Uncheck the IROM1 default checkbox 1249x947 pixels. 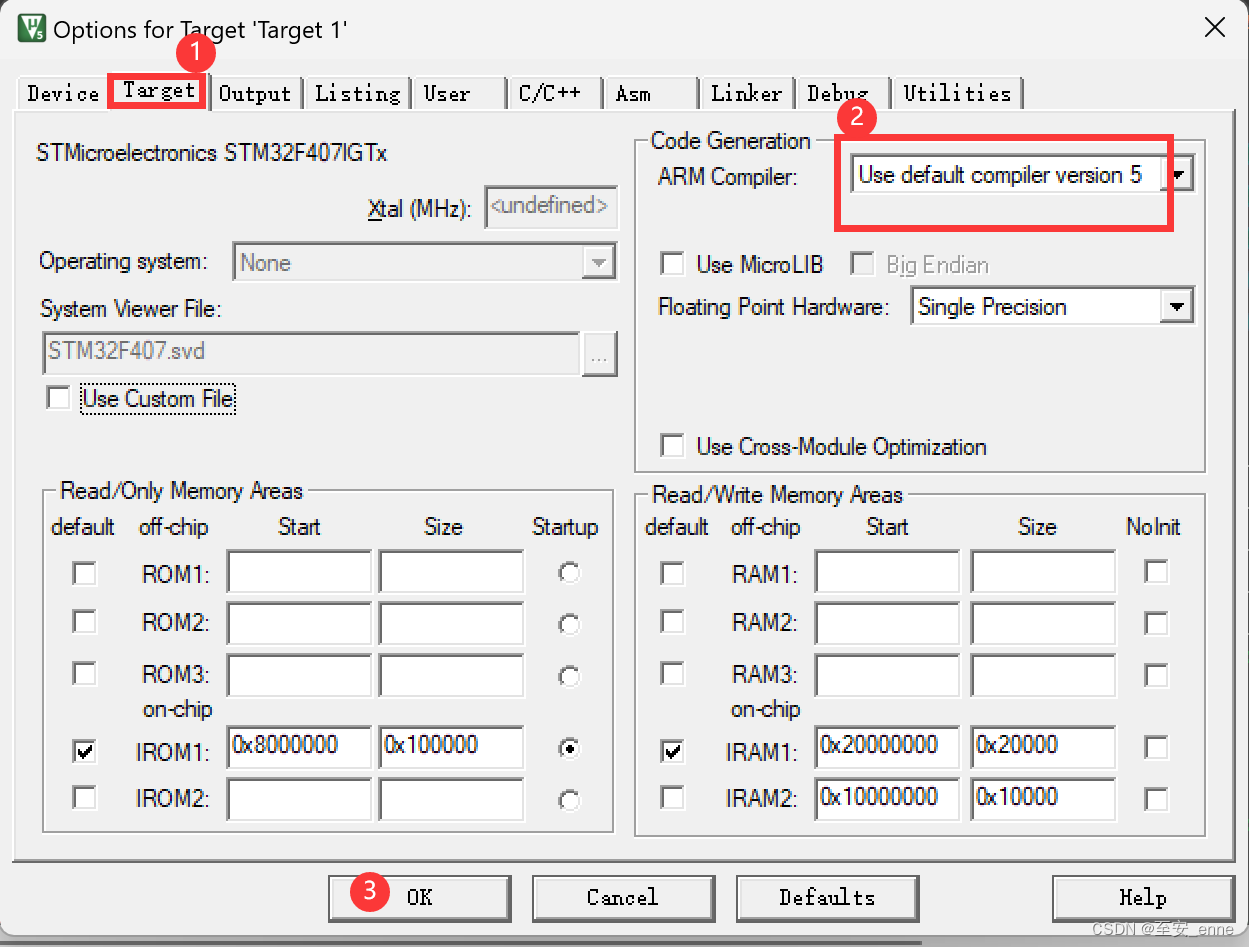click(84, 748)
